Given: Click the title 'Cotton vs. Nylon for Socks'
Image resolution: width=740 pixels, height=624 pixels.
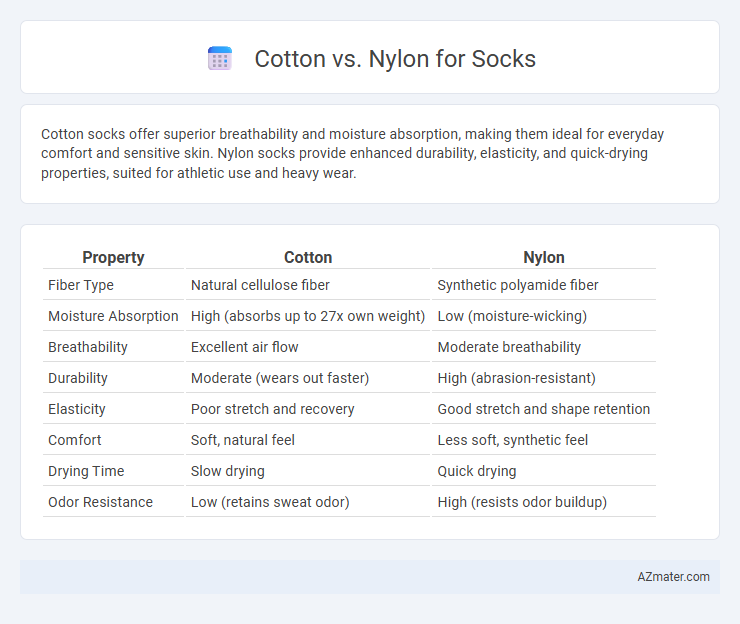Looking at the screenshot, I should [395, 59].
